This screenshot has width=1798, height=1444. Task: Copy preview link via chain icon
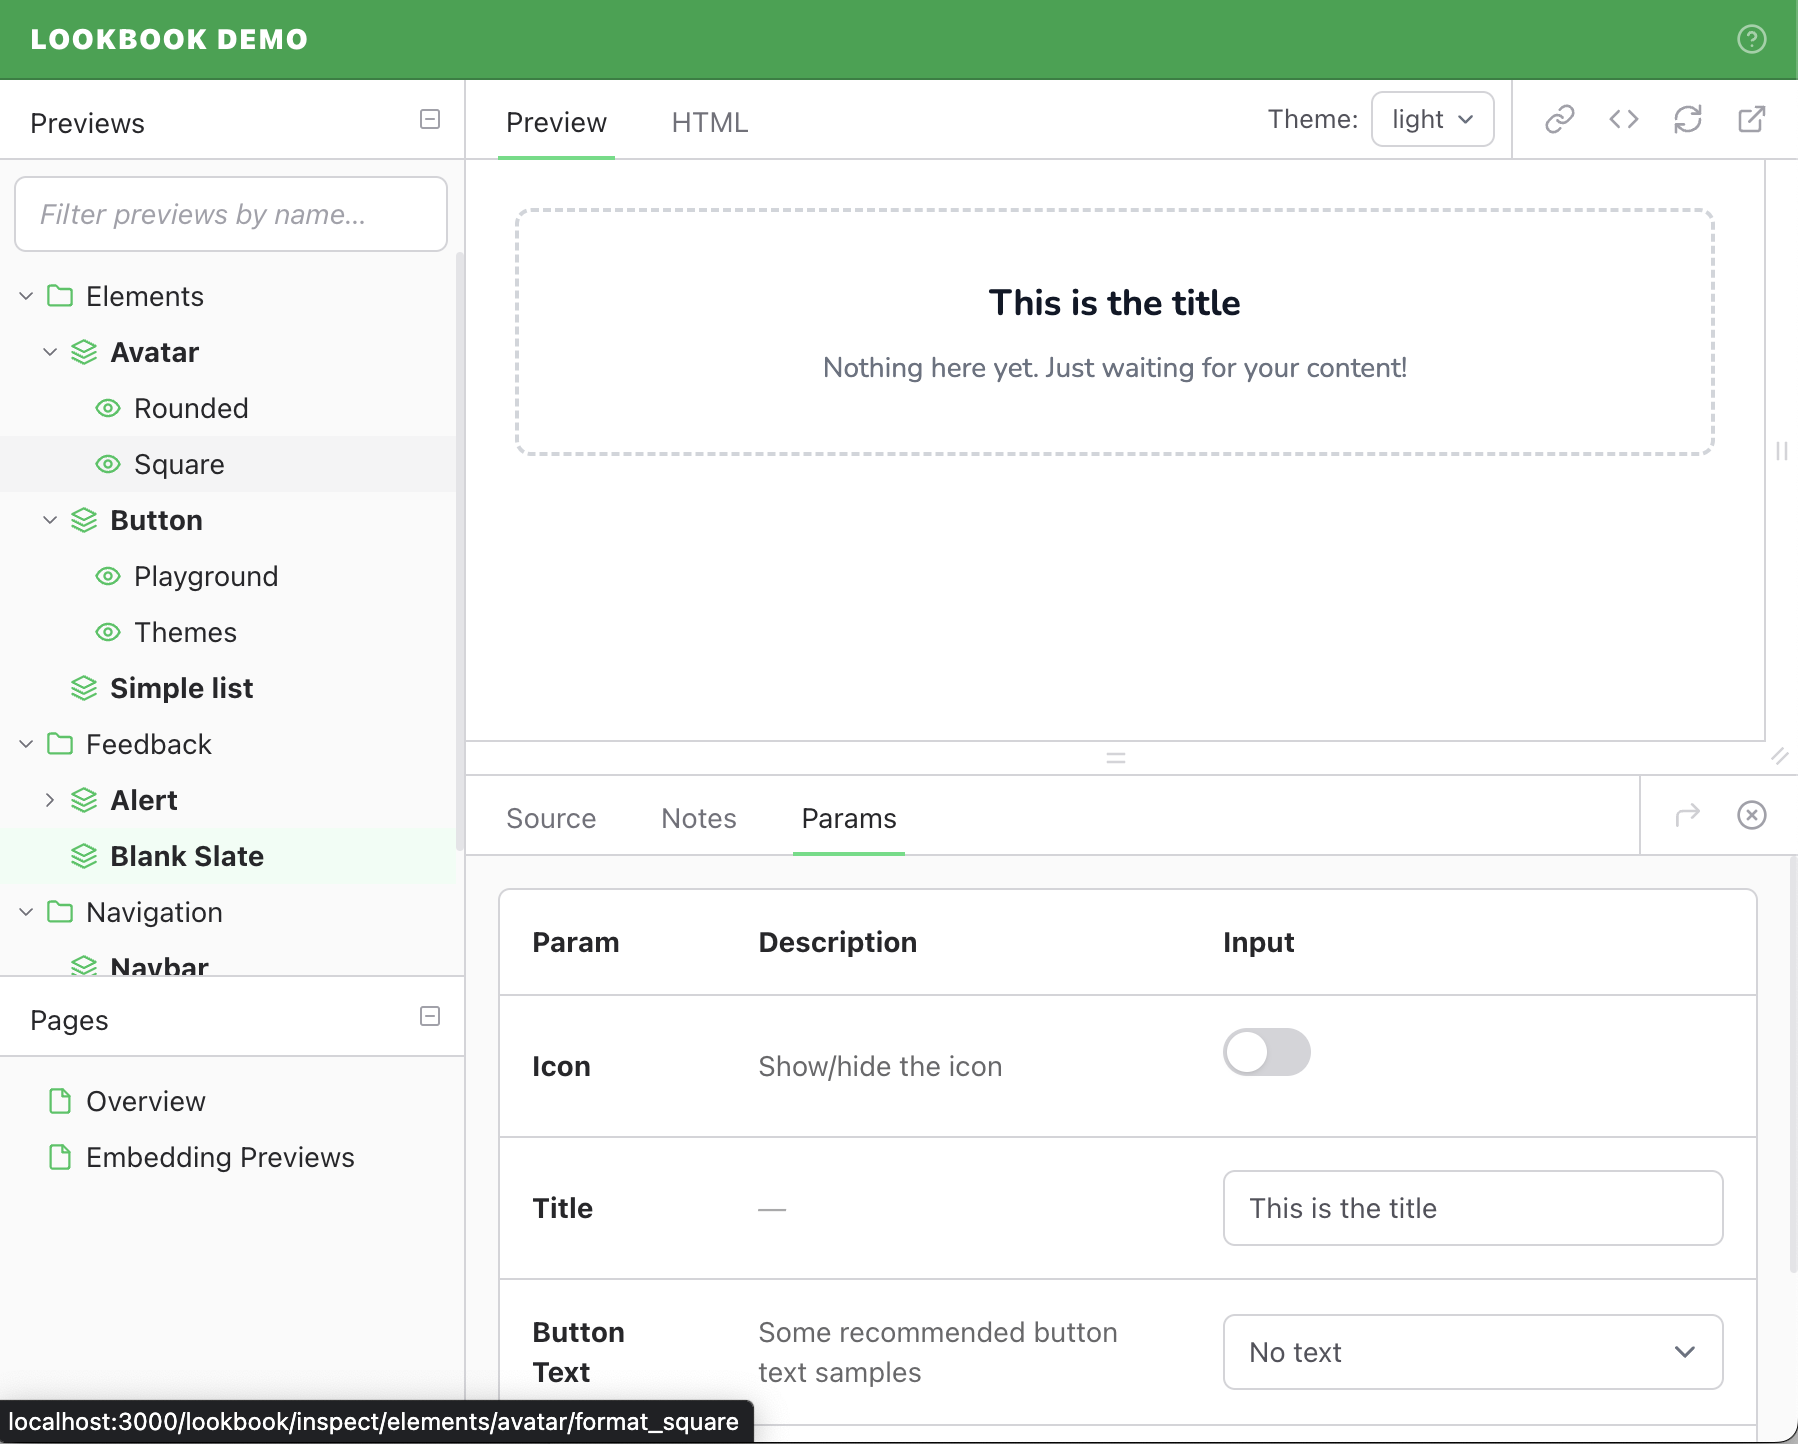pos(1559,119)
